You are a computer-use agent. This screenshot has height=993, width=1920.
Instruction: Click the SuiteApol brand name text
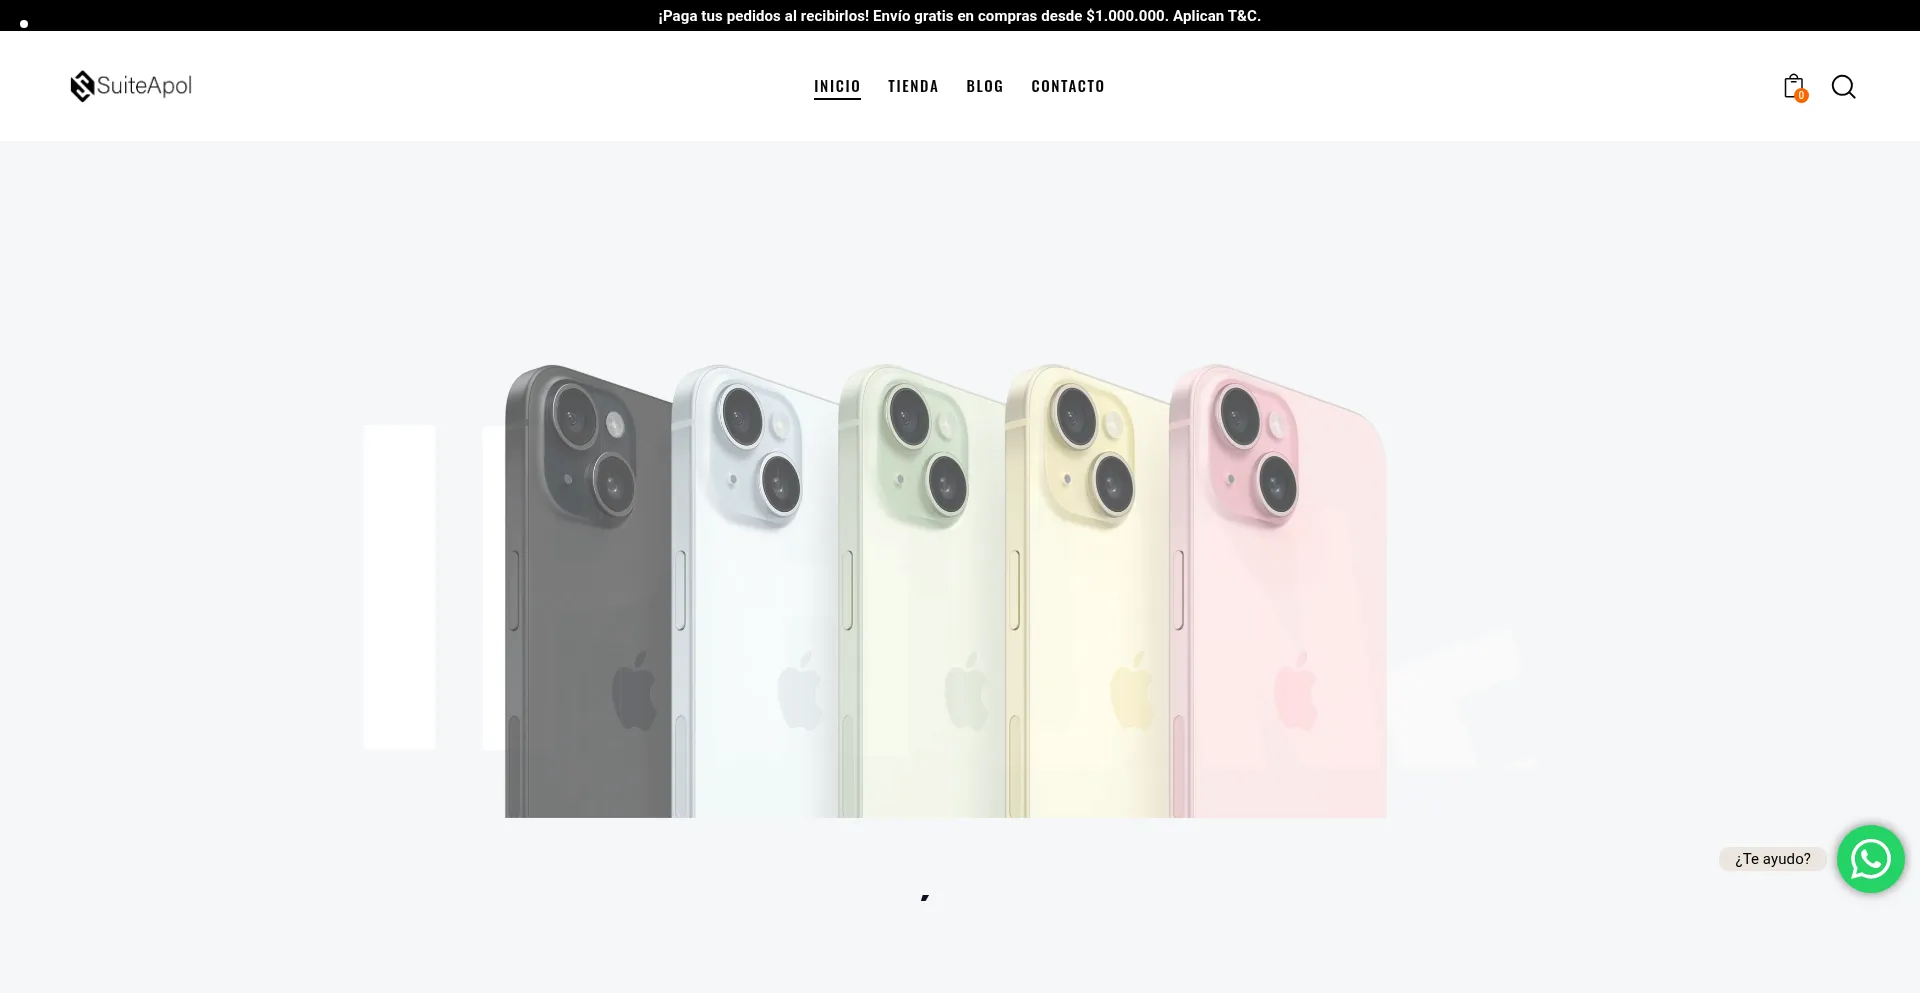click(x=145, y=86)
